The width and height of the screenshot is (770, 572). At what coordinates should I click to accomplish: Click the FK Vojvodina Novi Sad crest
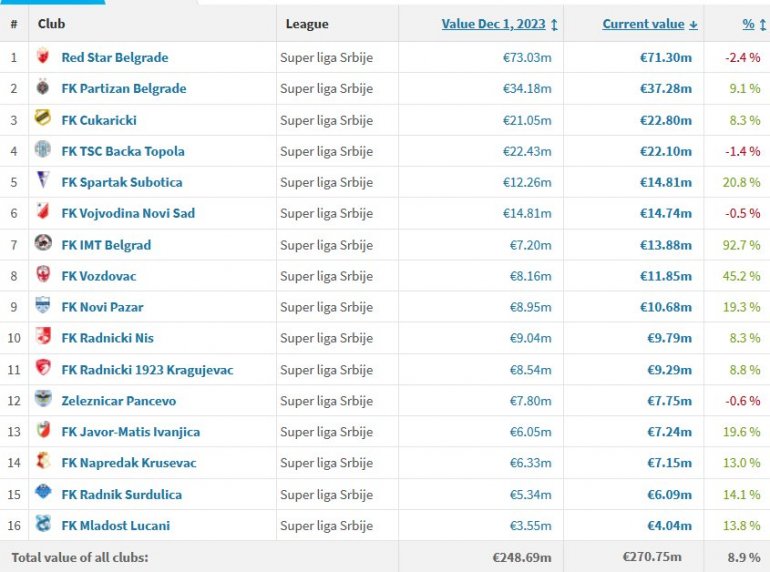tap(43, 213)
